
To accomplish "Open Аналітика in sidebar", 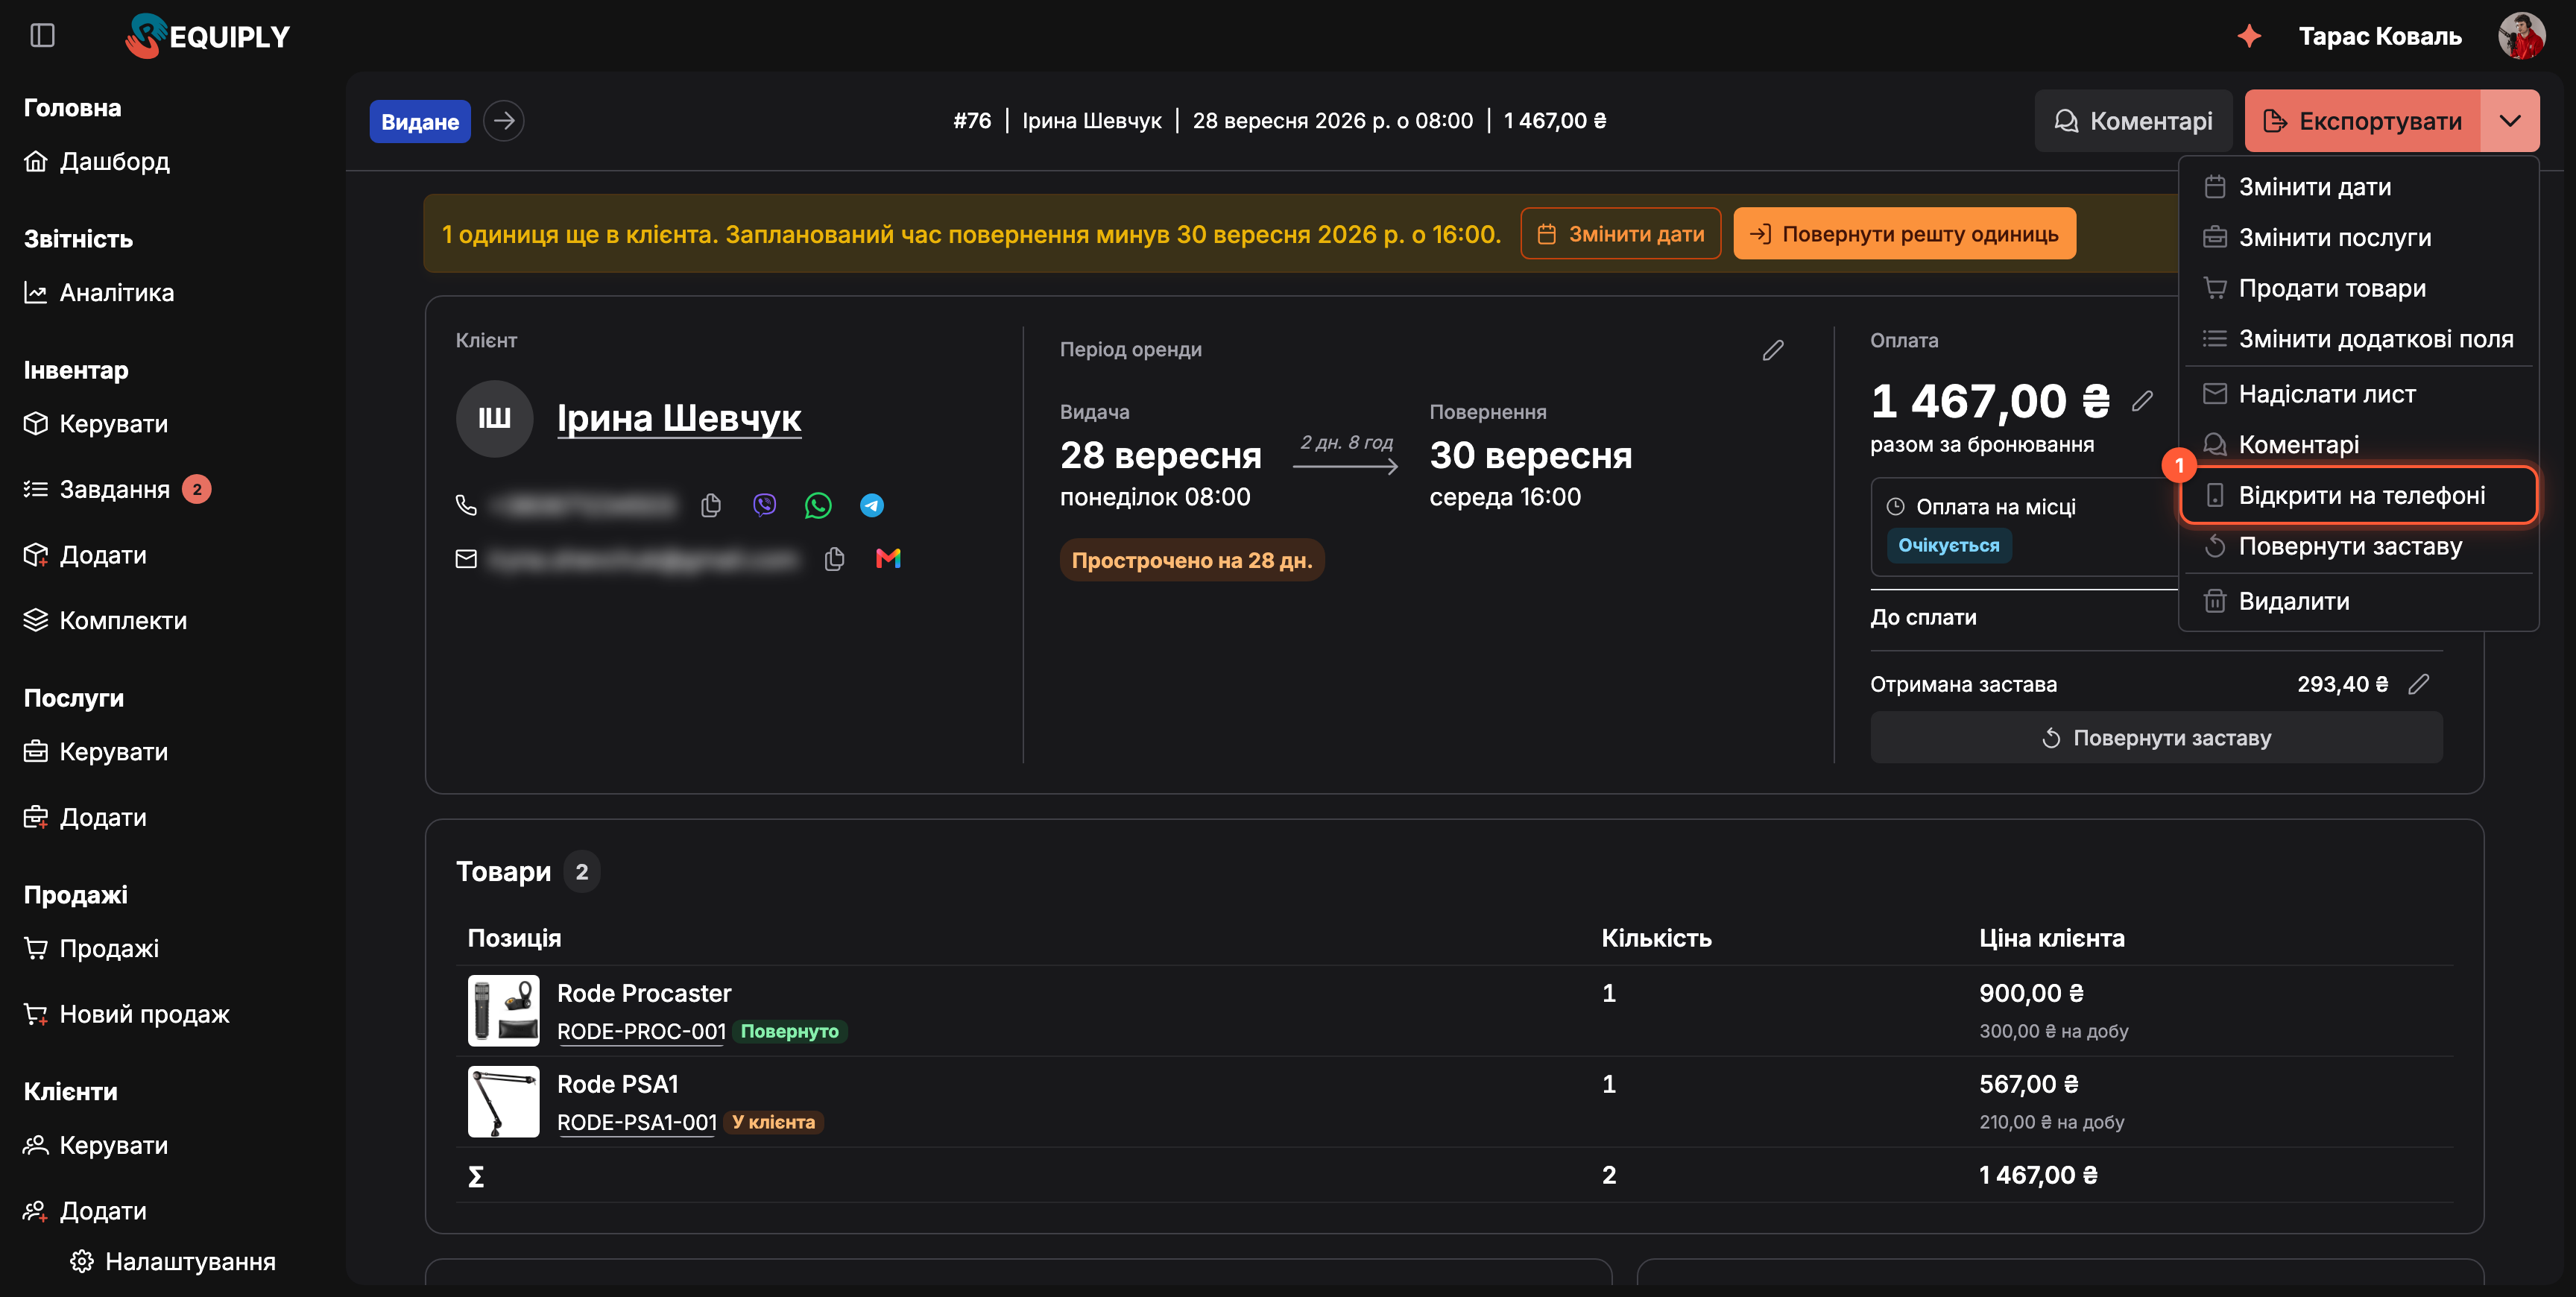I will [x=99, y=293].
